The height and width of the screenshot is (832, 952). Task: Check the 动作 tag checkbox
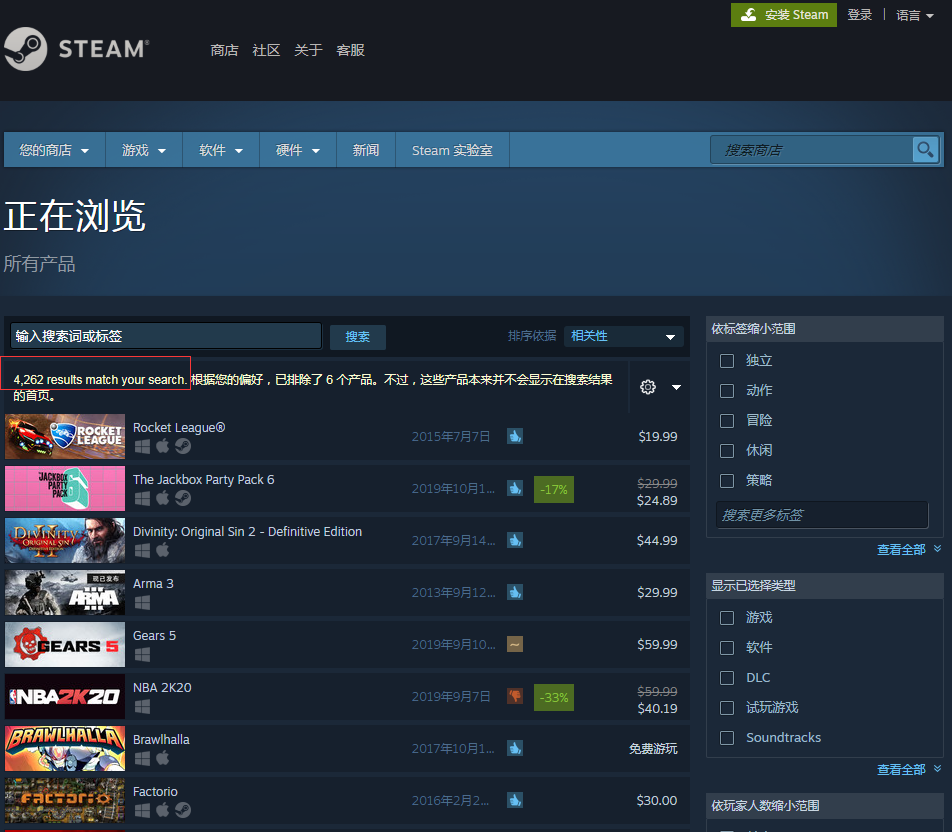tap(727, 390)
